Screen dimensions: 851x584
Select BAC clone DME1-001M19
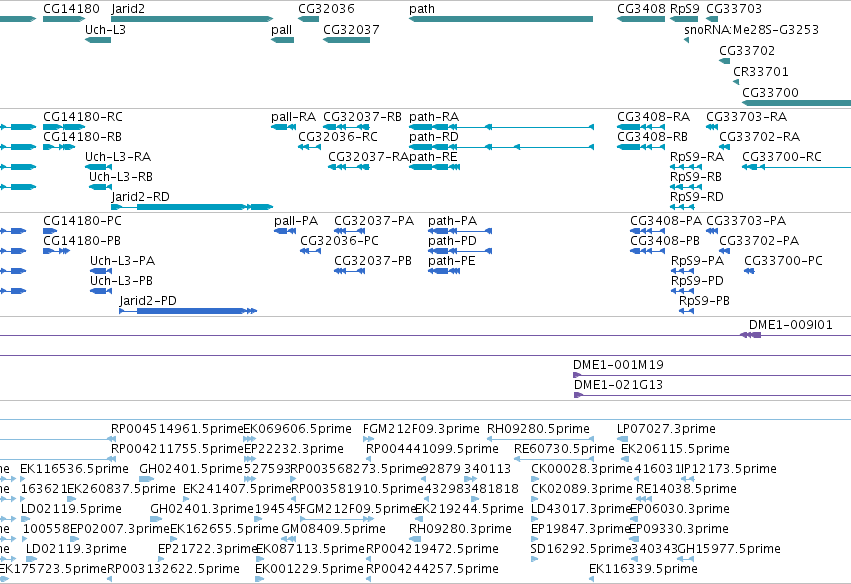pyautogui.click(x=618, y=365)
